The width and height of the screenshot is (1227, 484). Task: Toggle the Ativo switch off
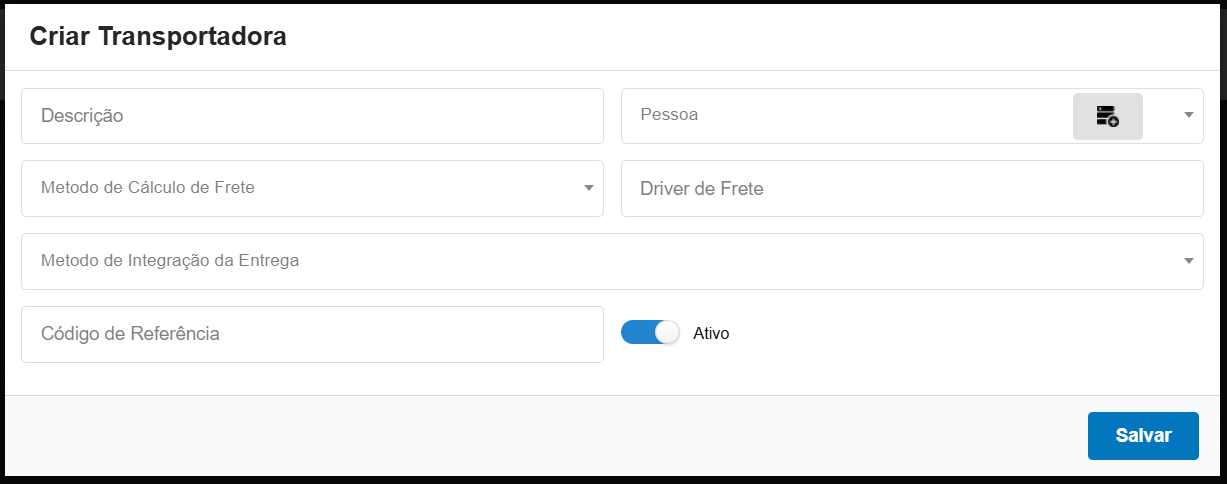click(x=650, y=332)
